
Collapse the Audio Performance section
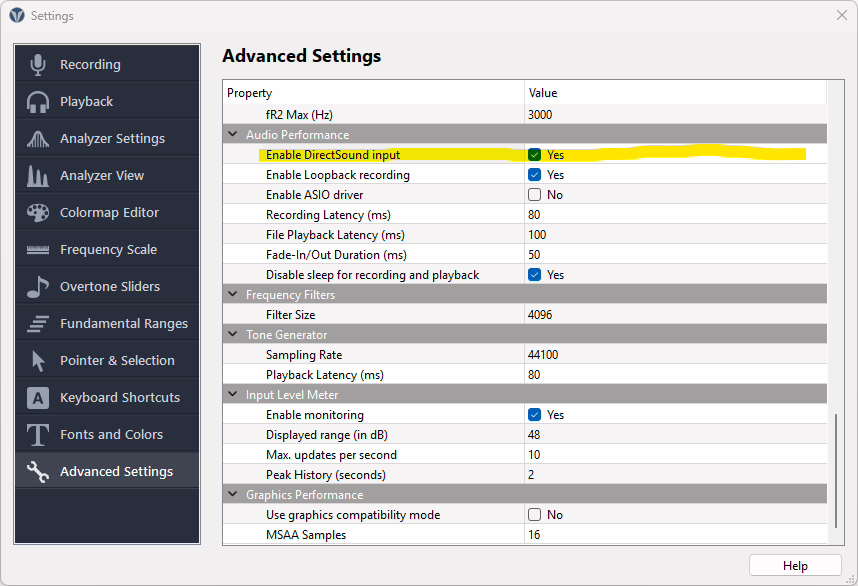pos(233,134)
